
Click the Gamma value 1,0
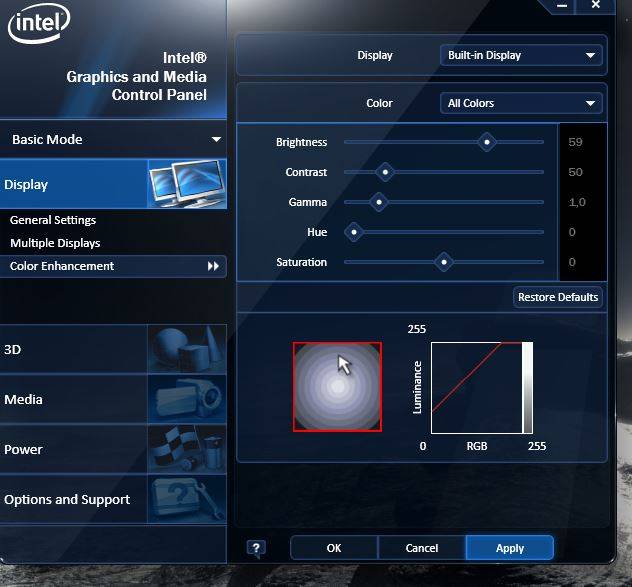click(577, 202)
